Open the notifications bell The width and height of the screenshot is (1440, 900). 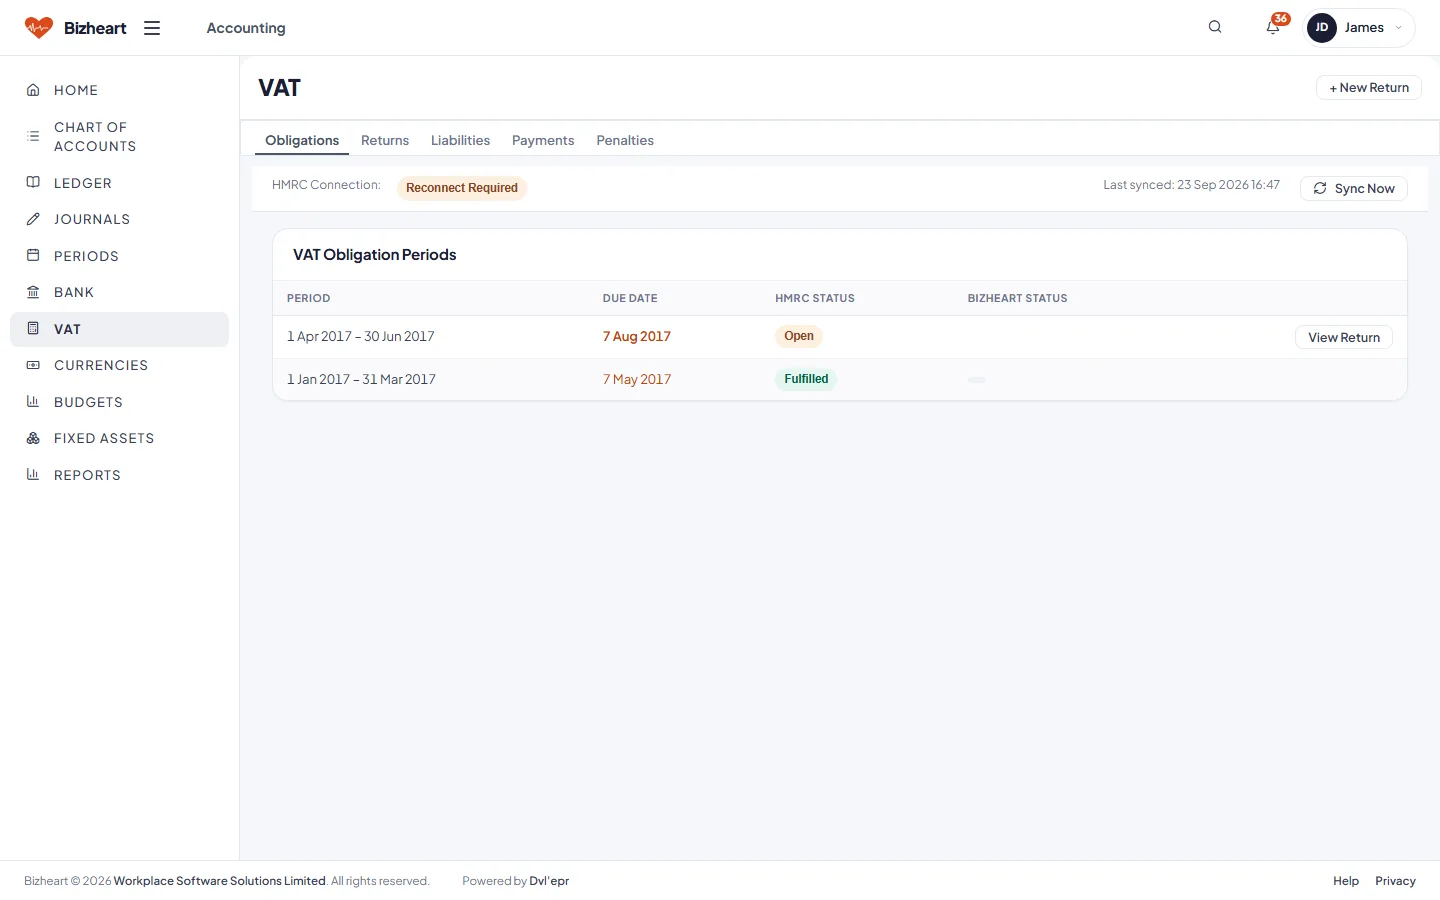pyautogui.click(x=1273, y=27)
